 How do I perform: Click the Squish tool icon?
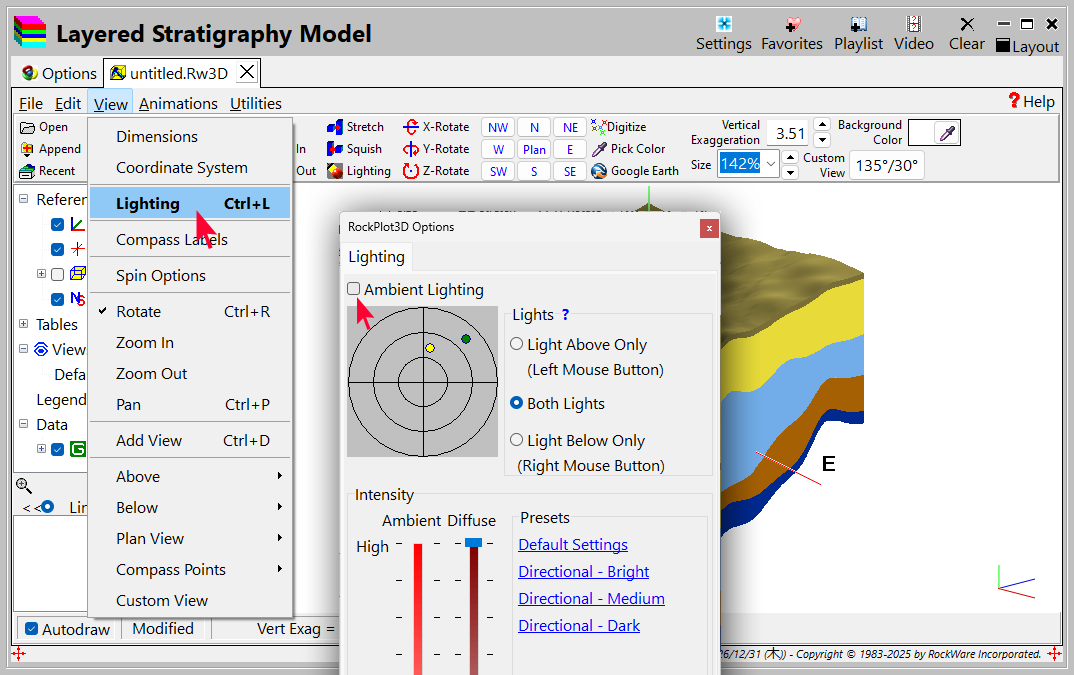point(335,149)
